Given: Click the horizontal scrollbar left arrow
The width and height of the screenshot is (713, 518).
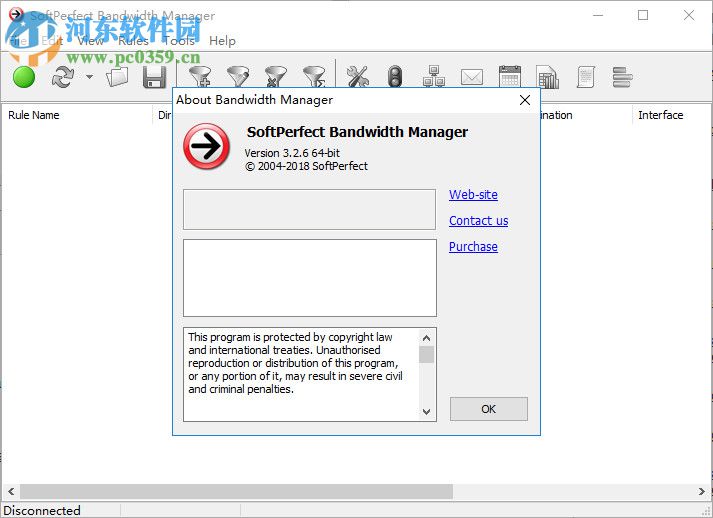Looking at the screenshot, I should coord(11,492).
